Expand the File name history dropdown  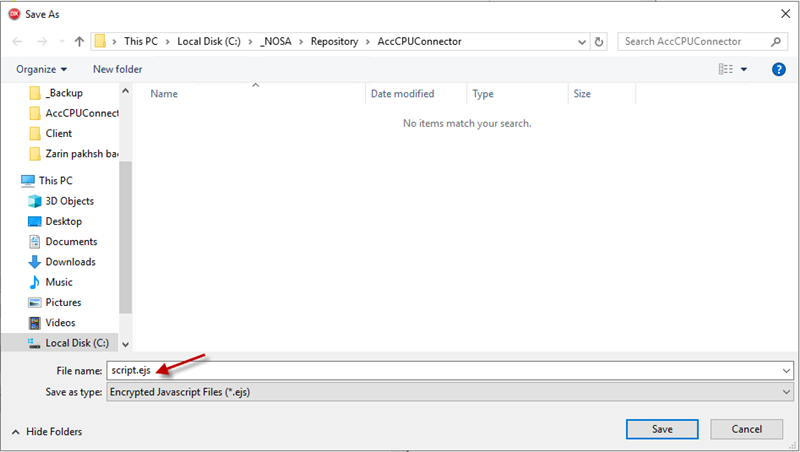[785, 370]
